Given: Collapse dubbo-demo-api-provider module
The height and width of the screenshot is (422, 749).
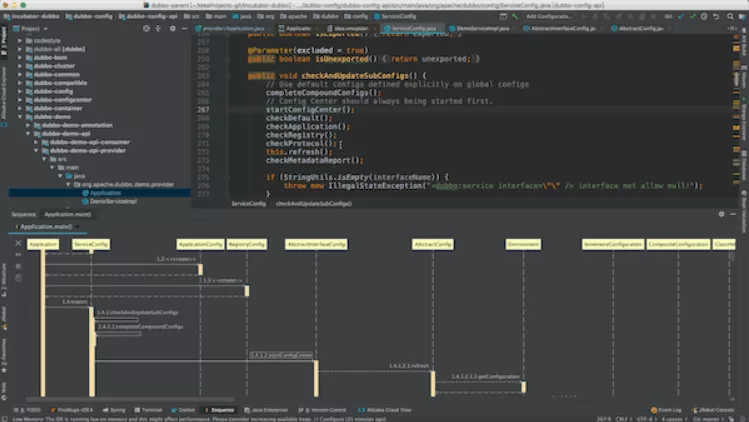Looking at the screenshot, I should (x=36, y=151).
